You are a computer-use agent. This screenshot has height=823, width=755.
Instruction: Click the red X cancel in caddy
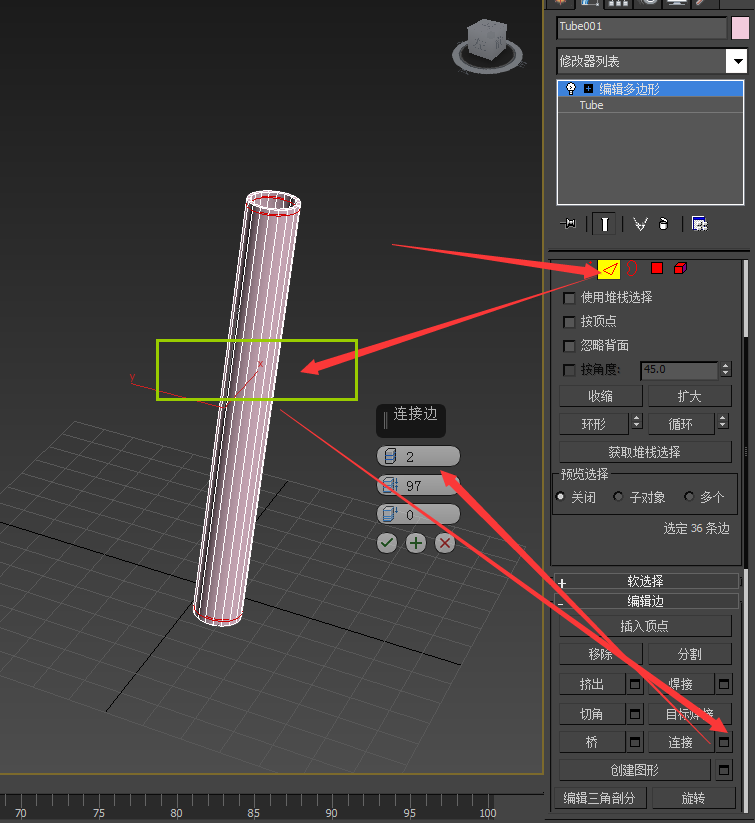click(x=445, y=543)
